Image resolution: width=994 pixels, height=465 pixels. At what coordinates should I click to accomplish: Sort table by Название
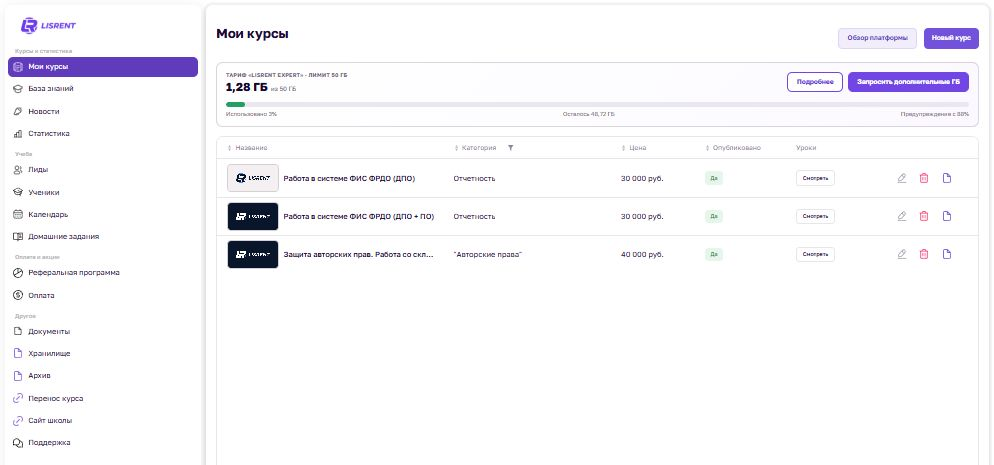pos(247,148)
